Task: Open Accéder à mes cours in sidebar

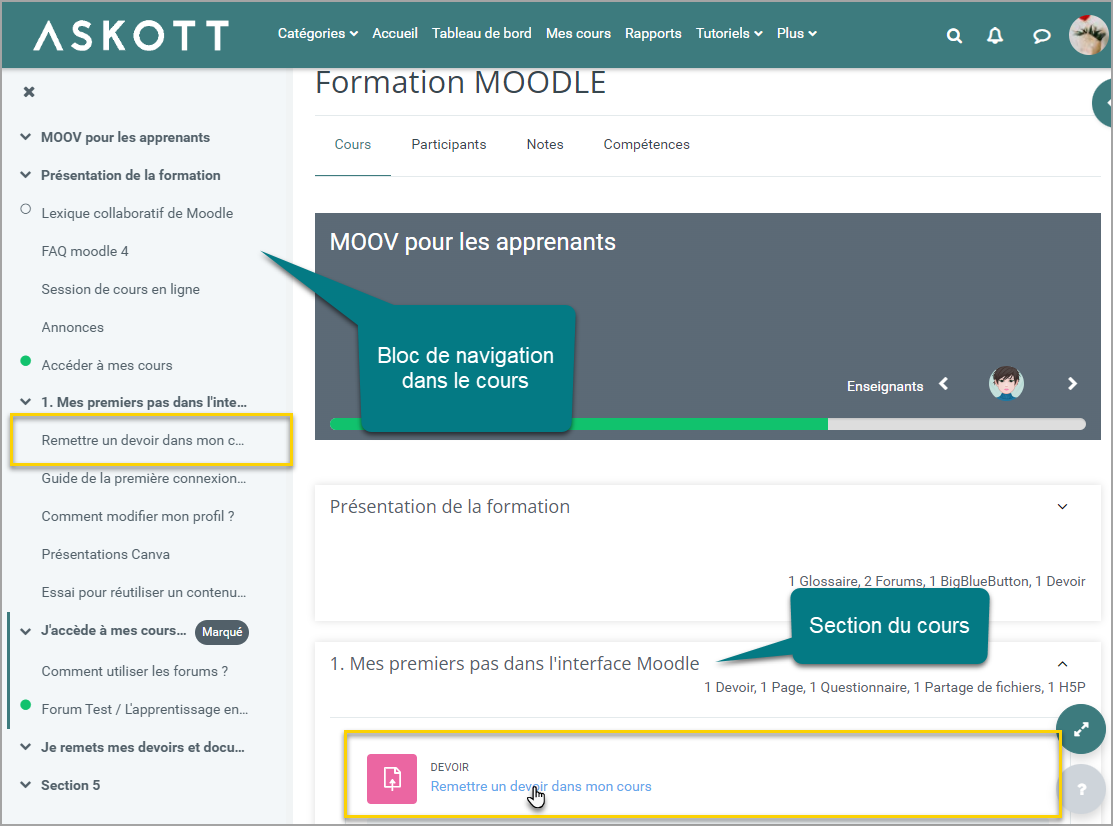Action: tap(107, 365)
